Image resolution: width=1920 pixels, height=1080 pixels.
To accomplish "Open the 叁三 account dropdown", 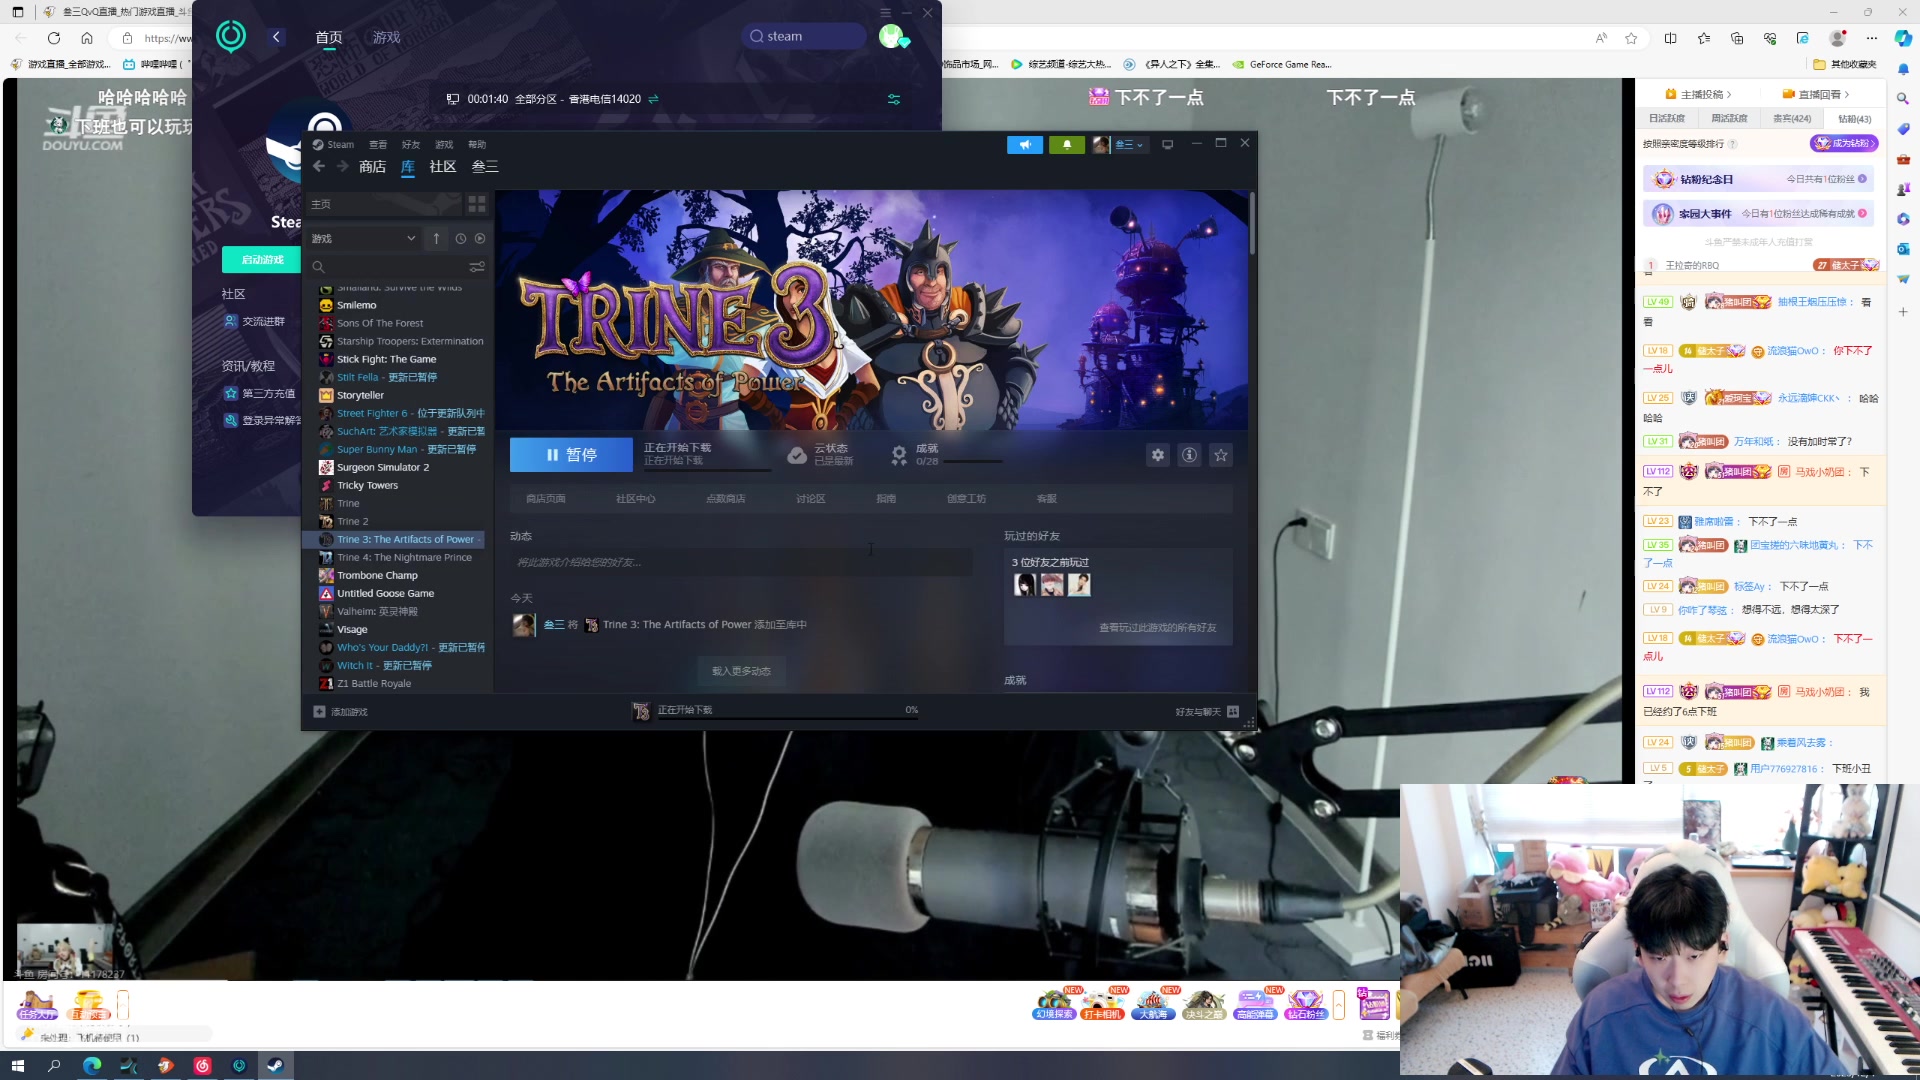I will coord(1129,145).
